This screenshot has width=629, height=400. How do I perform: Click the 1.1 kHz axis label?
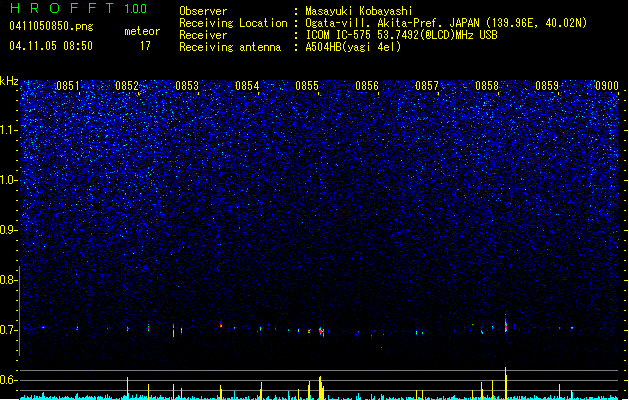coord(9,130)
